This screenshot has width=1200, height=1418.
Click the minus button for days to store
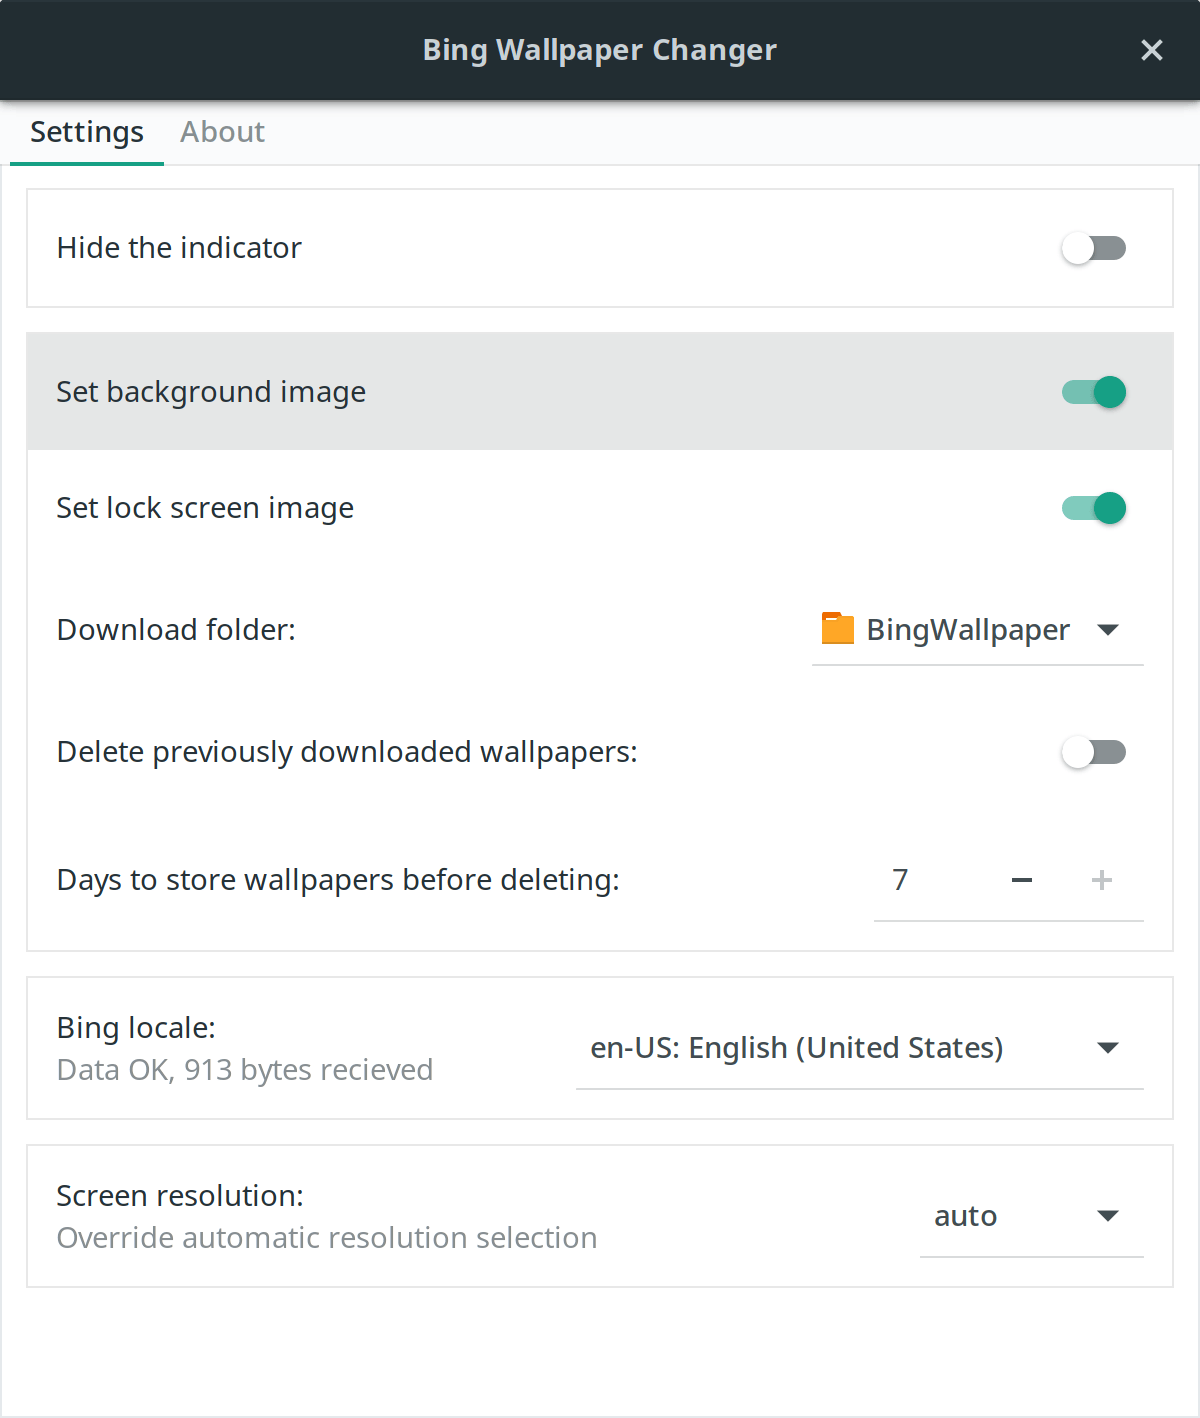coord(1021,880)
